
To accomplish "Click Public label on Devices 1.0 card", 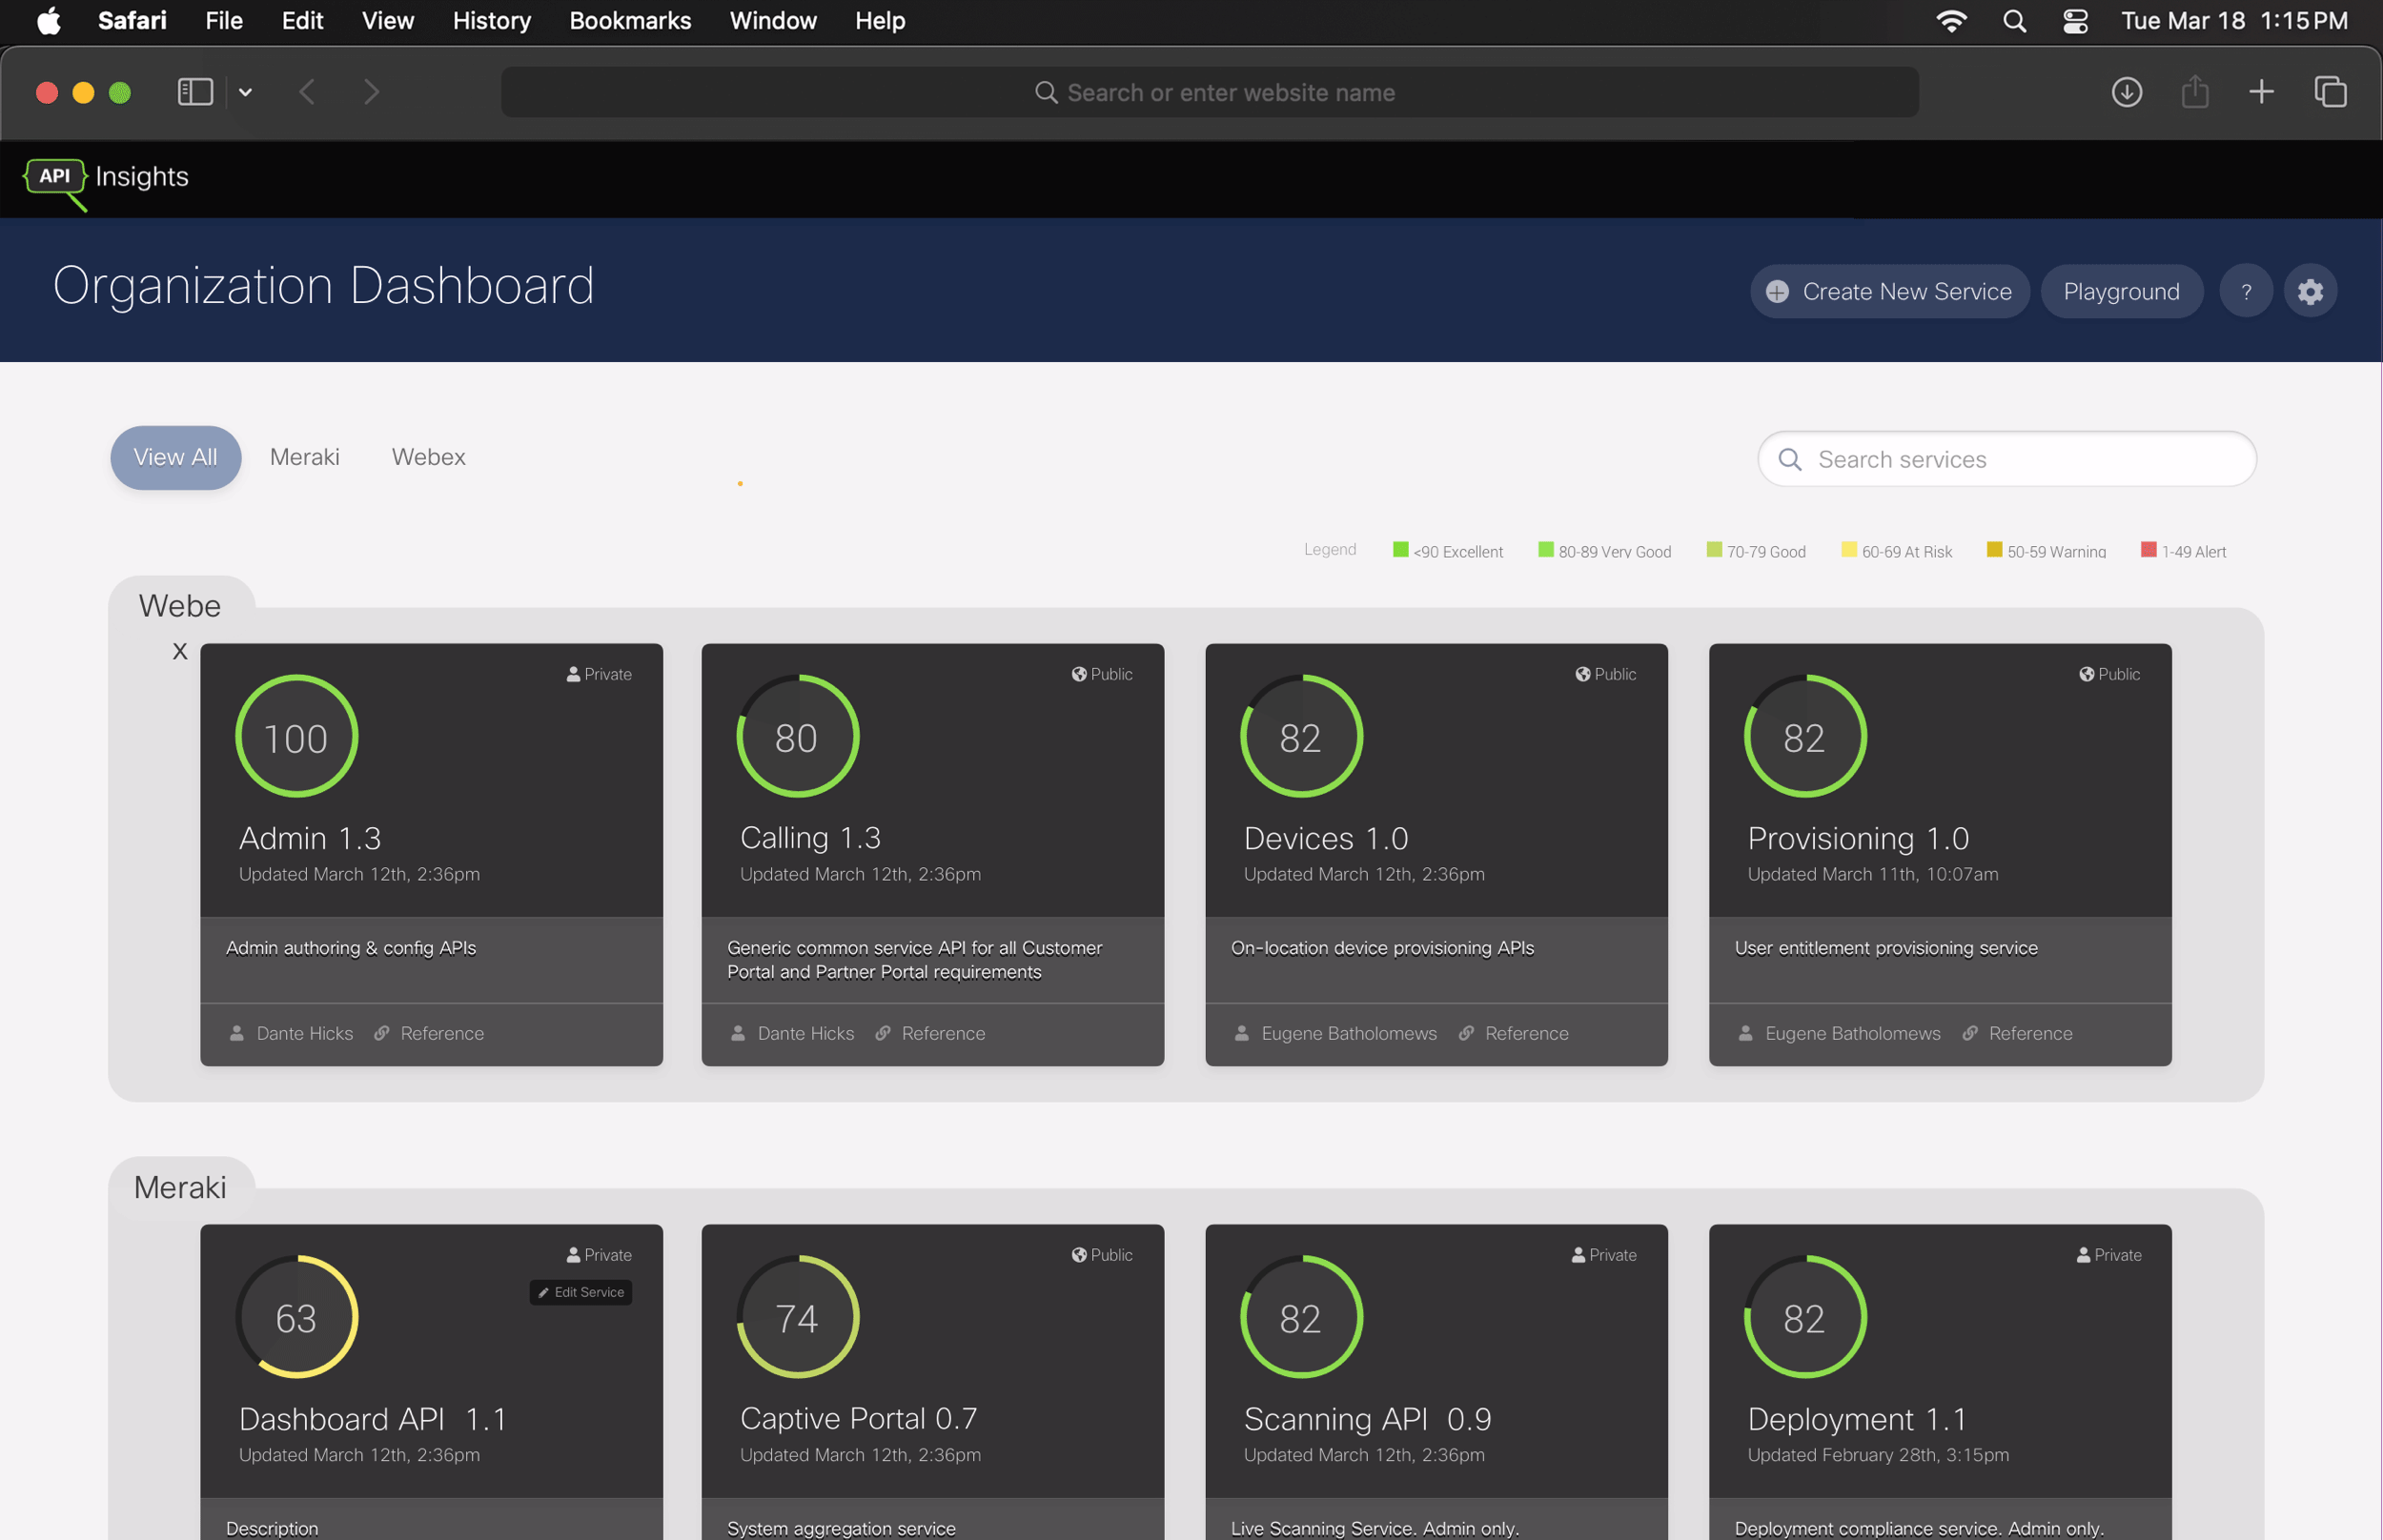I will pyautogui.click(x=1615, y=675).
